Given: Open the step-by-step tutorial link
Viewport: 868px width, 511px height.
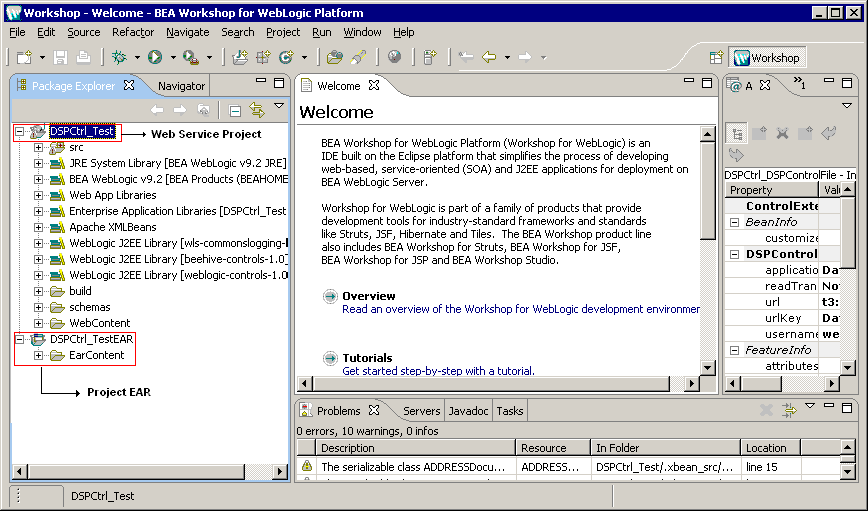Looking at the screenshot, I should tap(438, 371).
